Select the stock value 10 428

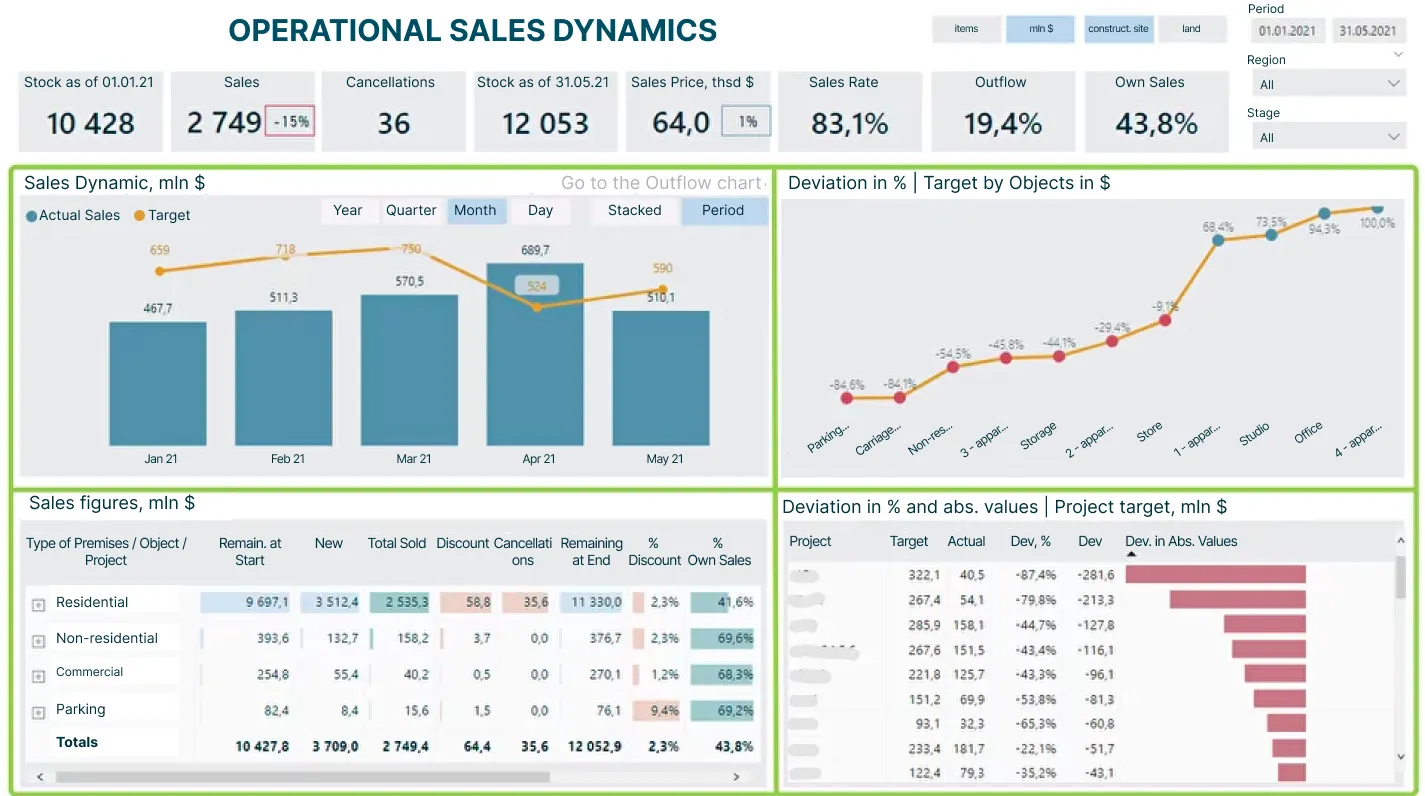tap(91, 123)
